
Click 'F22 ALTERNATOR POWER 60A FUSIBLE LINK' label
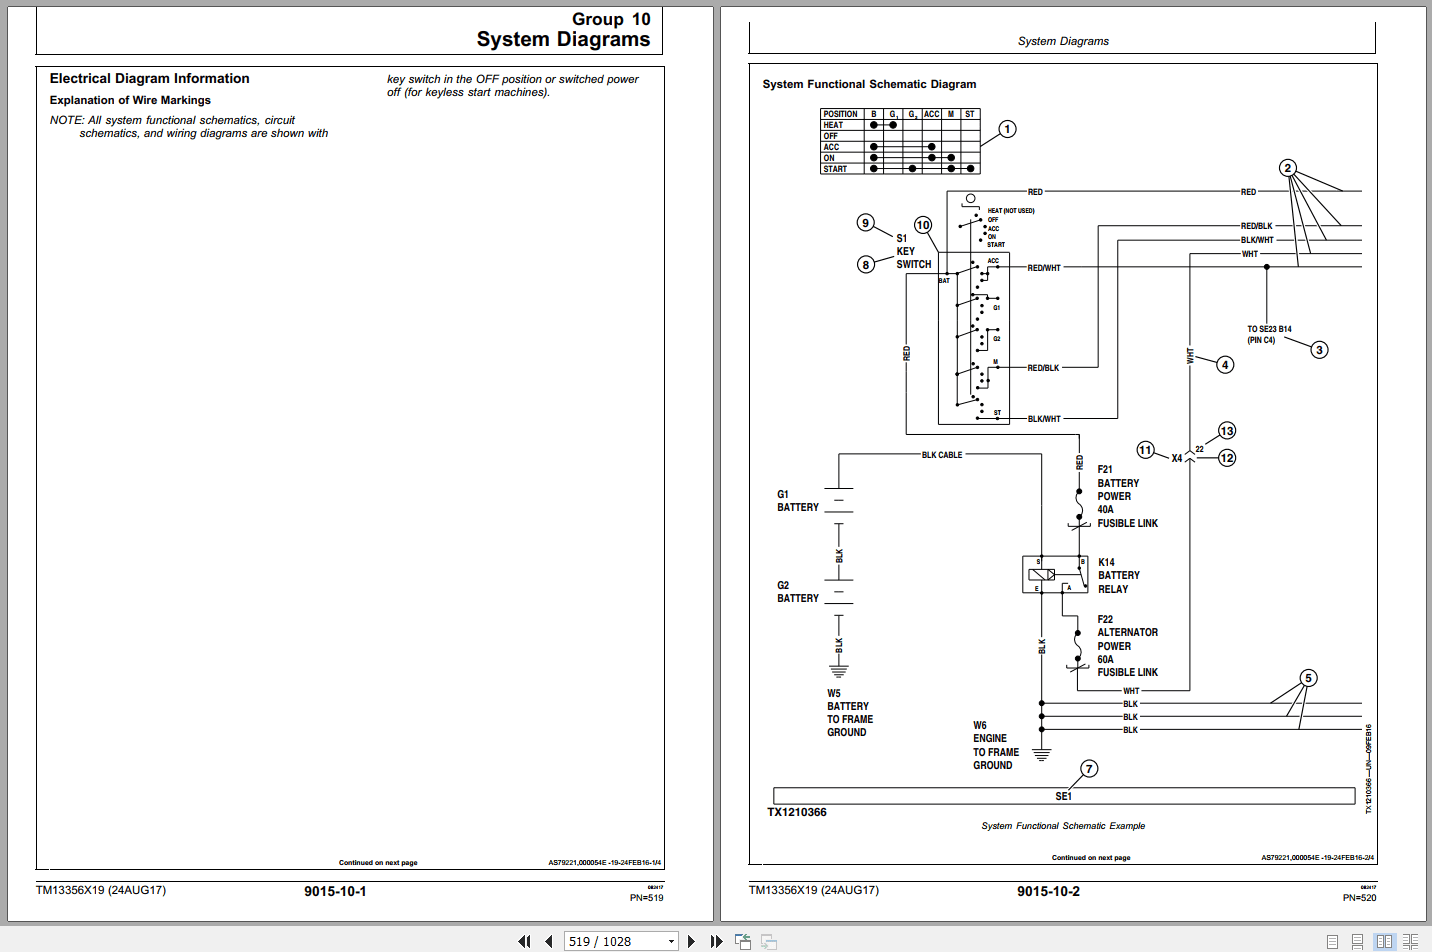tap(1127, 646)
